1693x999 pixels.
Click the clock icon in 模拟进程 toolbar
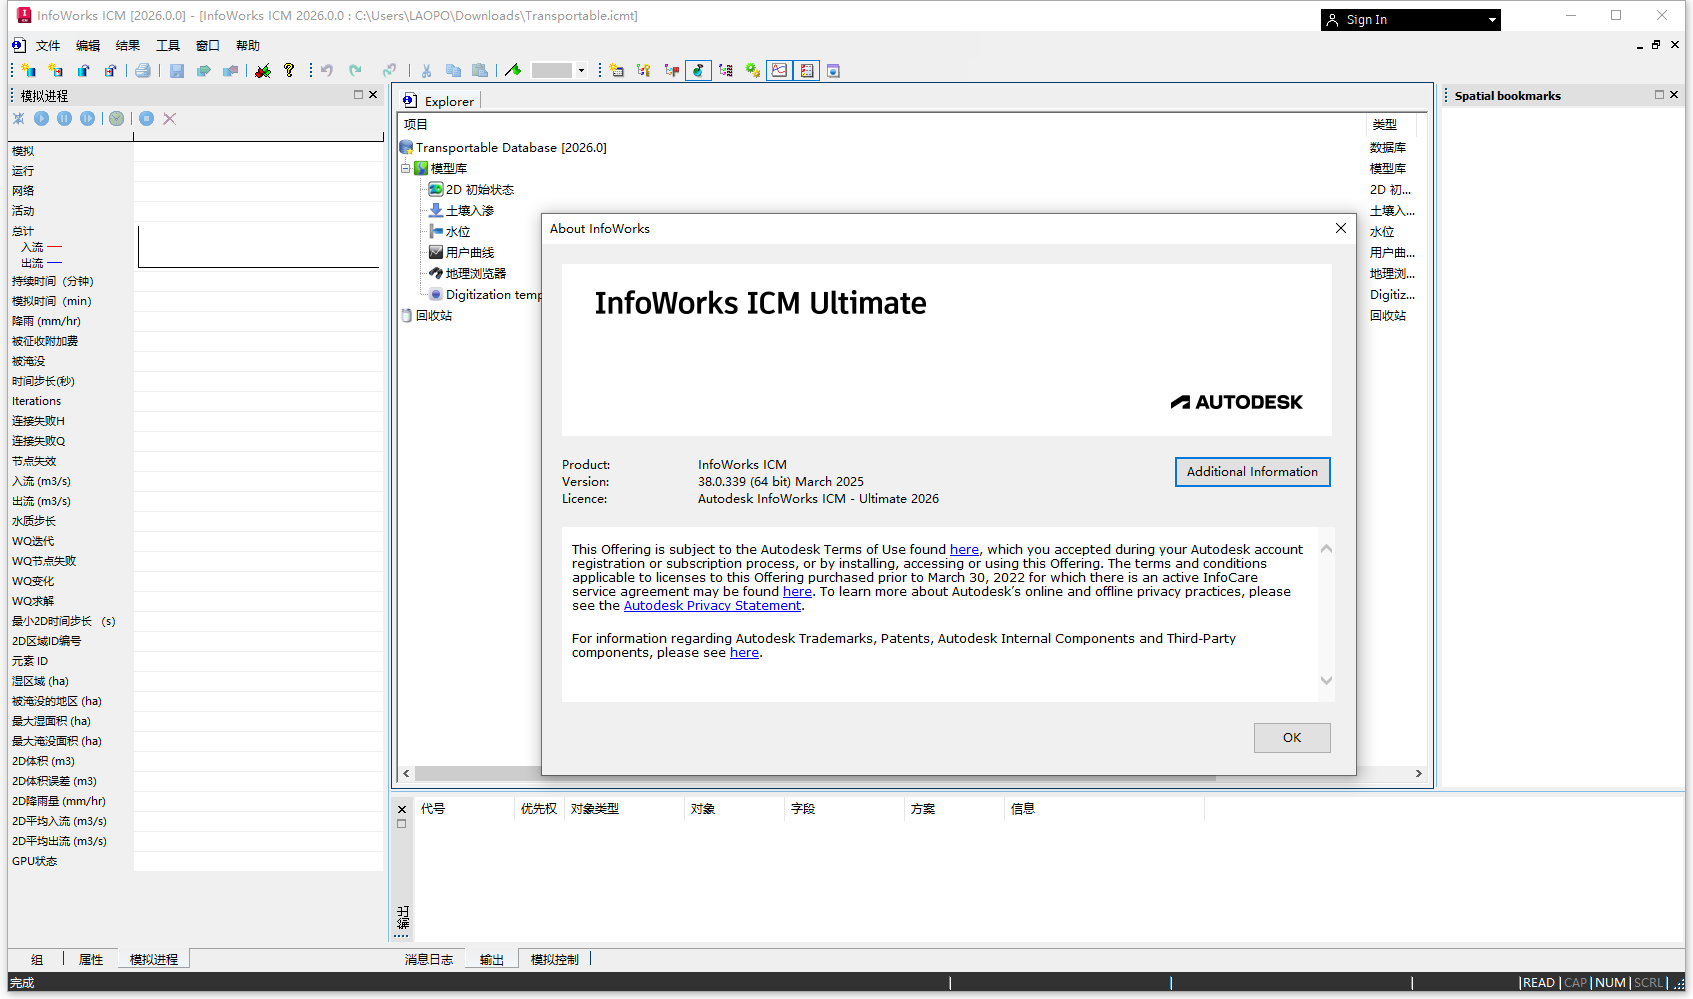pyautogui.click(x=117, y=118)
